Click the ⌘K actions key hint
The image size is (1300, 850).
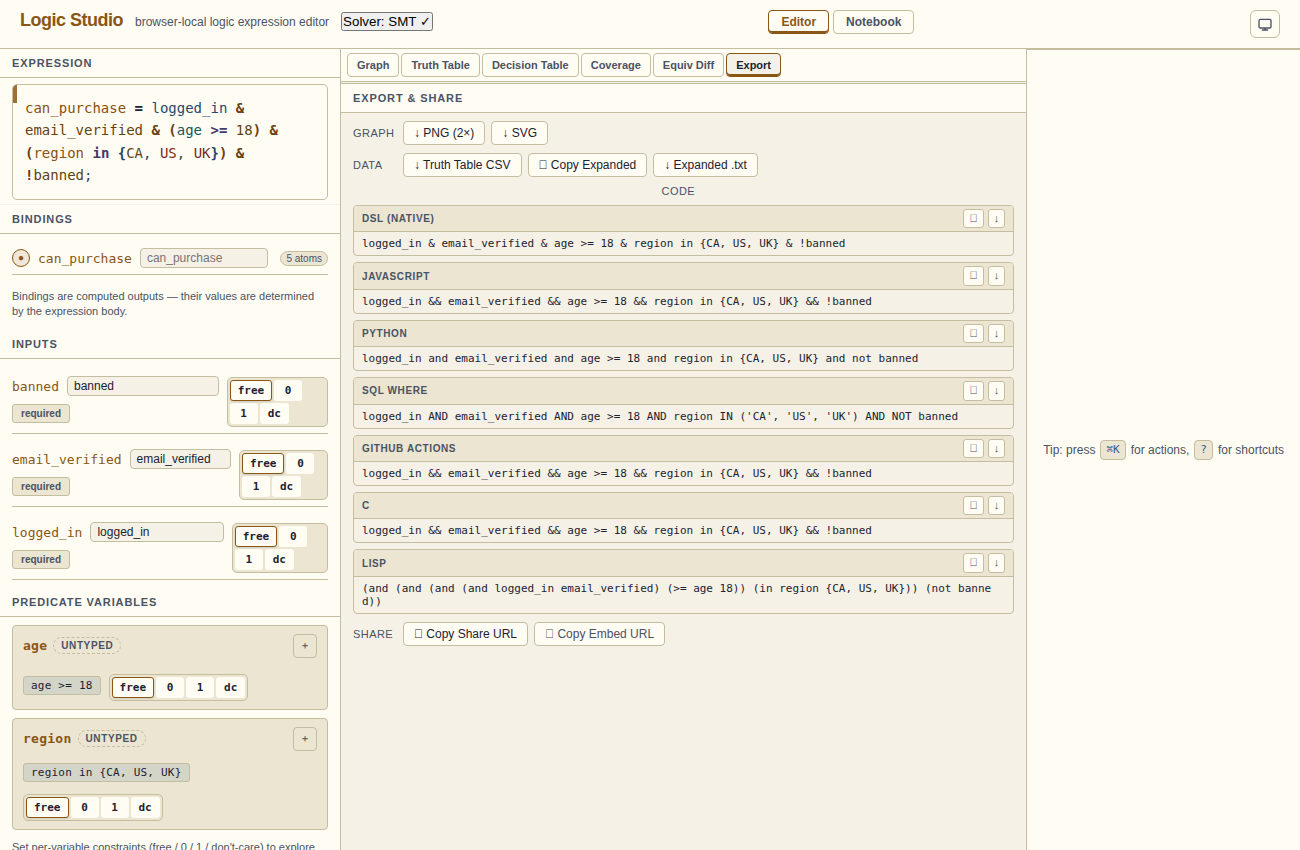point(1113,450)
